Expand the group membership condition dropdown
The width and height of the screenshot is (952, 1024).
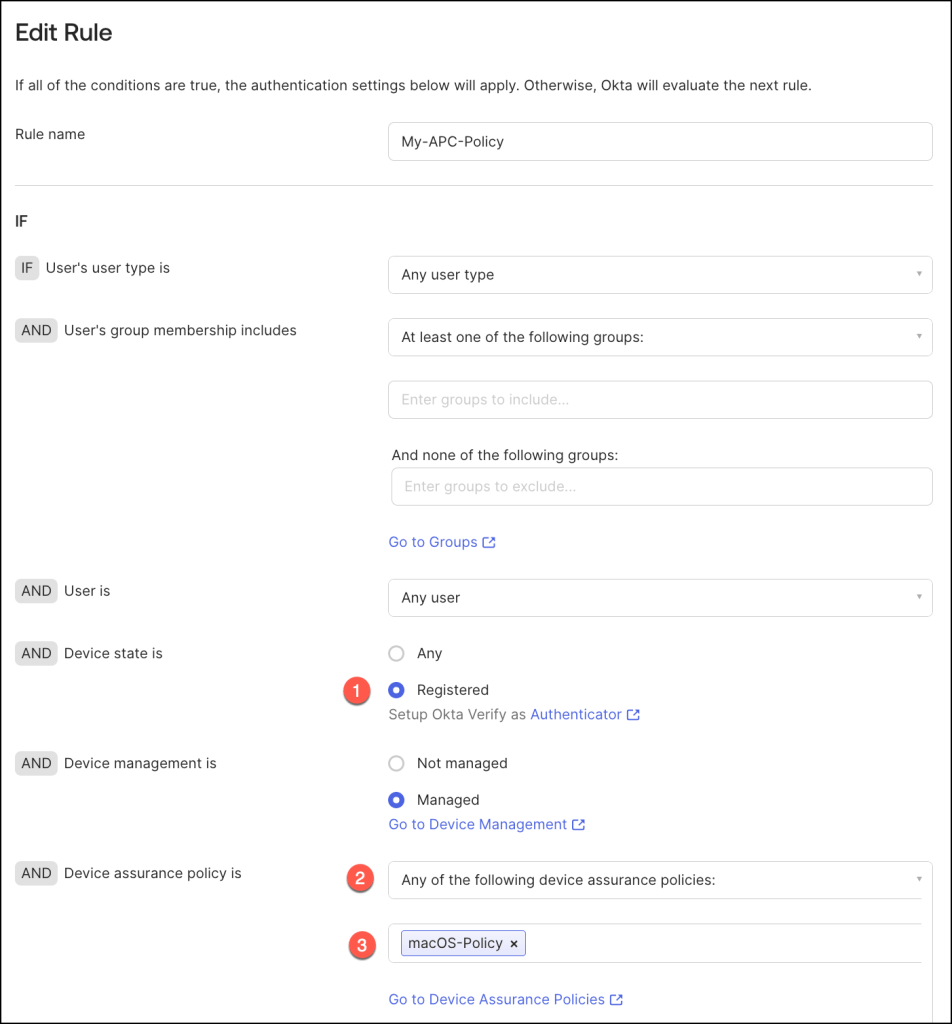(x=660, y=338)
